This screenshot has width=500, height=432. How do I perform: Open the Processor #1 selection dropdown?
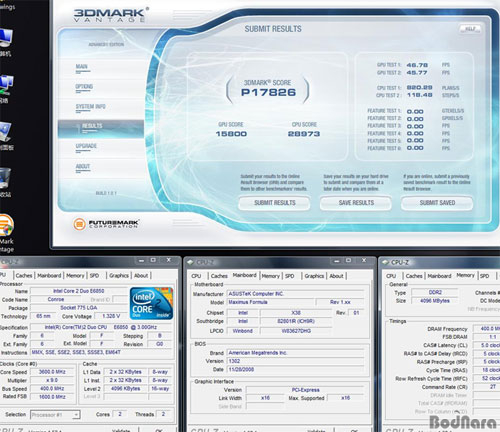click(x=55, y=415)
